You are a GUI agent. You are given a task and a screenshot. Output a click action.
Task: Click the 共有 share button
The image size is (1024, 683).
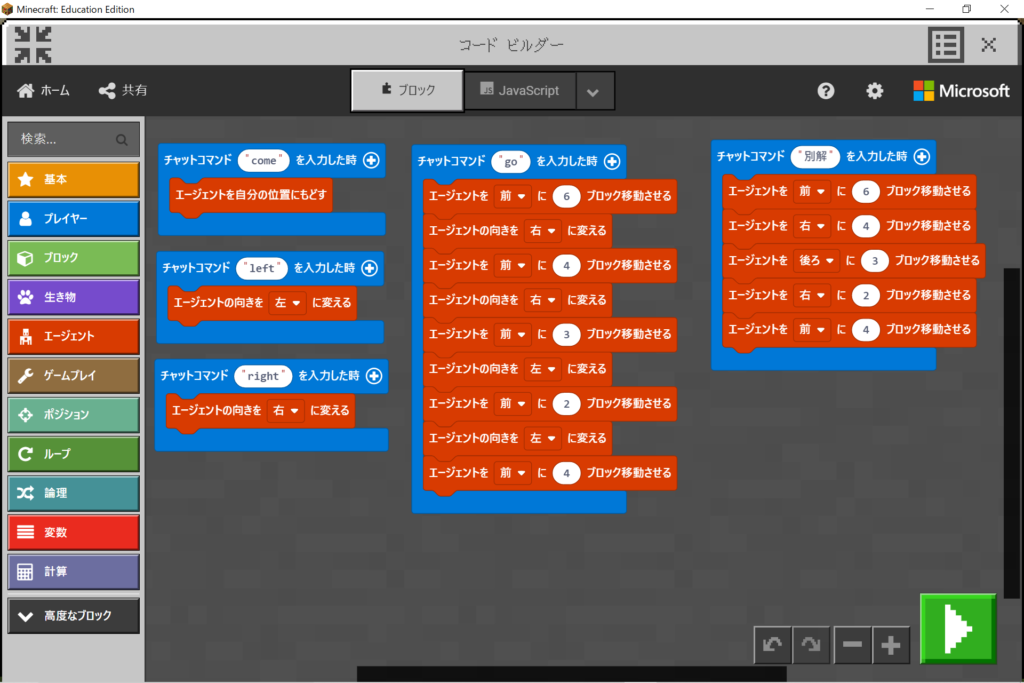[x=123, y=91]
